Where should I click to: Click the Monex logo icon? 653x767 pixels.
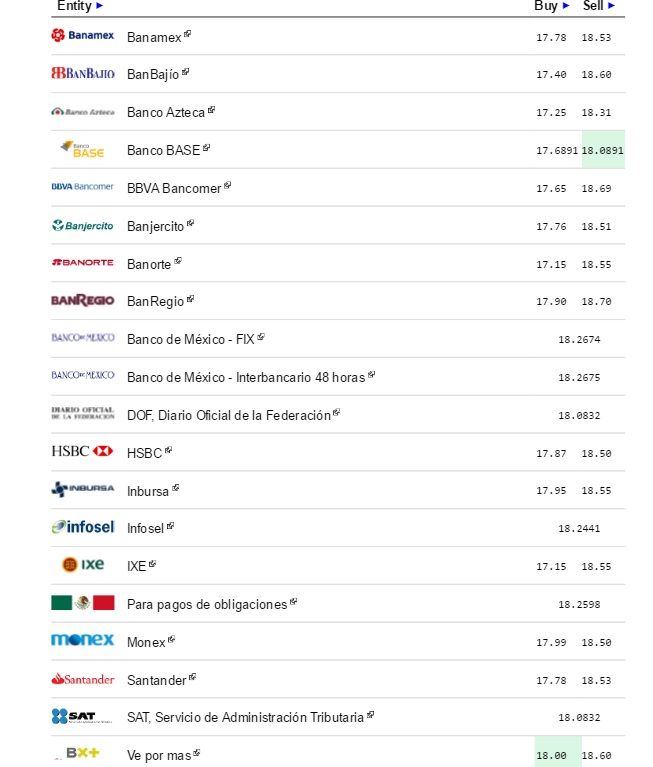coord(82,640)
